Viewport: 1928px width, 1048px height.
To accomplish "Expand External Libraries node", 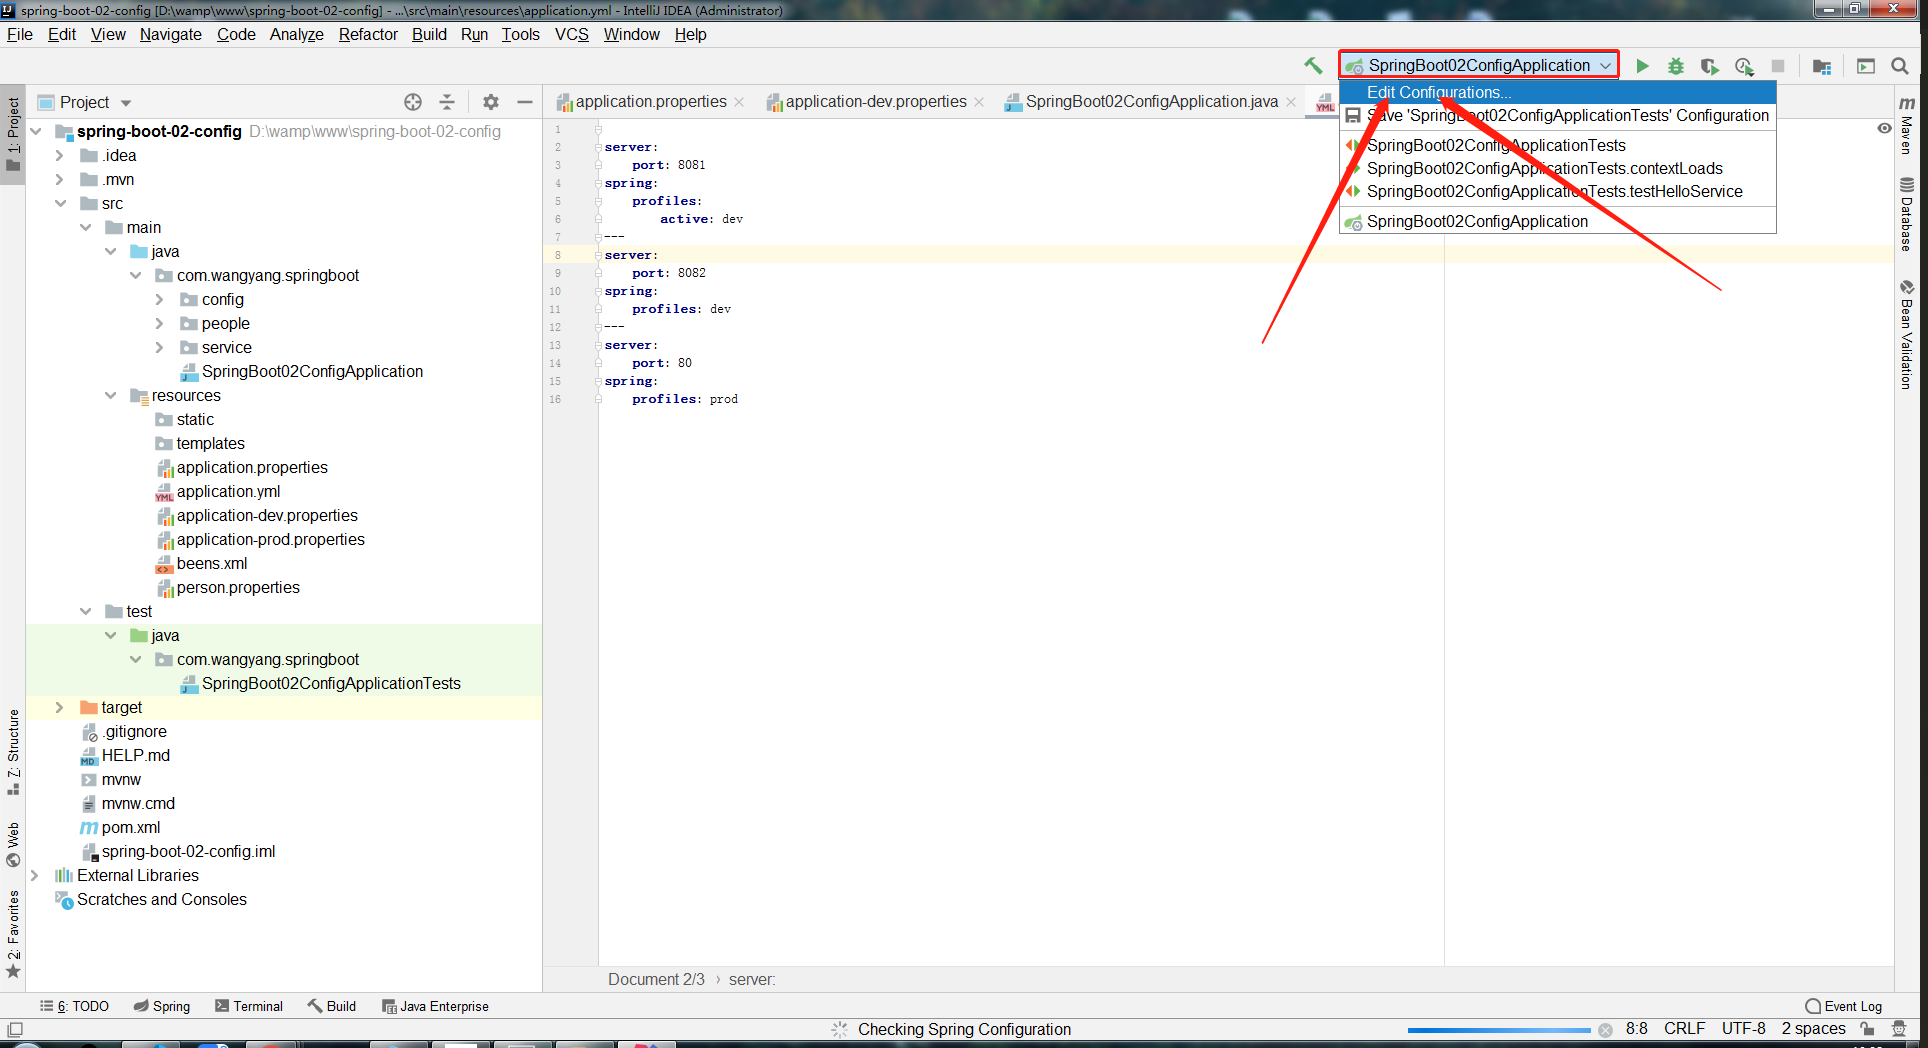I will [x=35, y=876].
